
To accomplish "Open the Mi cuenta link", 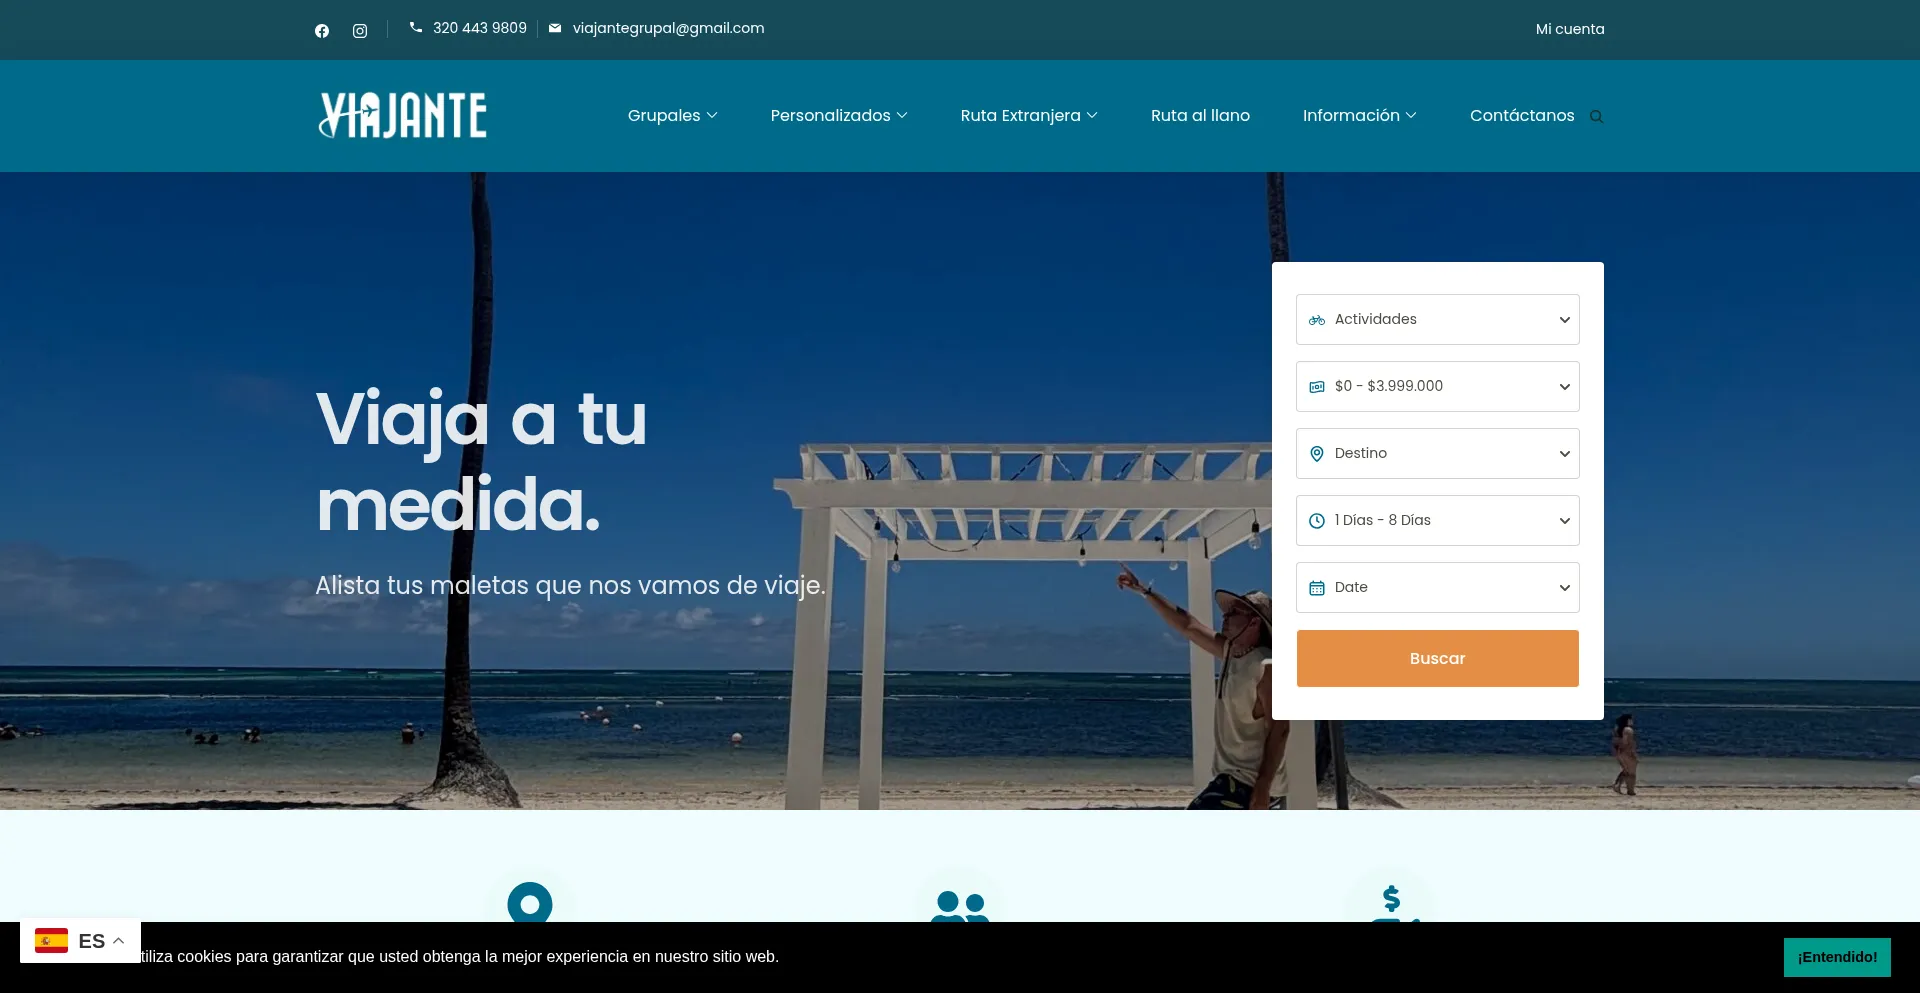I will pos(1569,29).
